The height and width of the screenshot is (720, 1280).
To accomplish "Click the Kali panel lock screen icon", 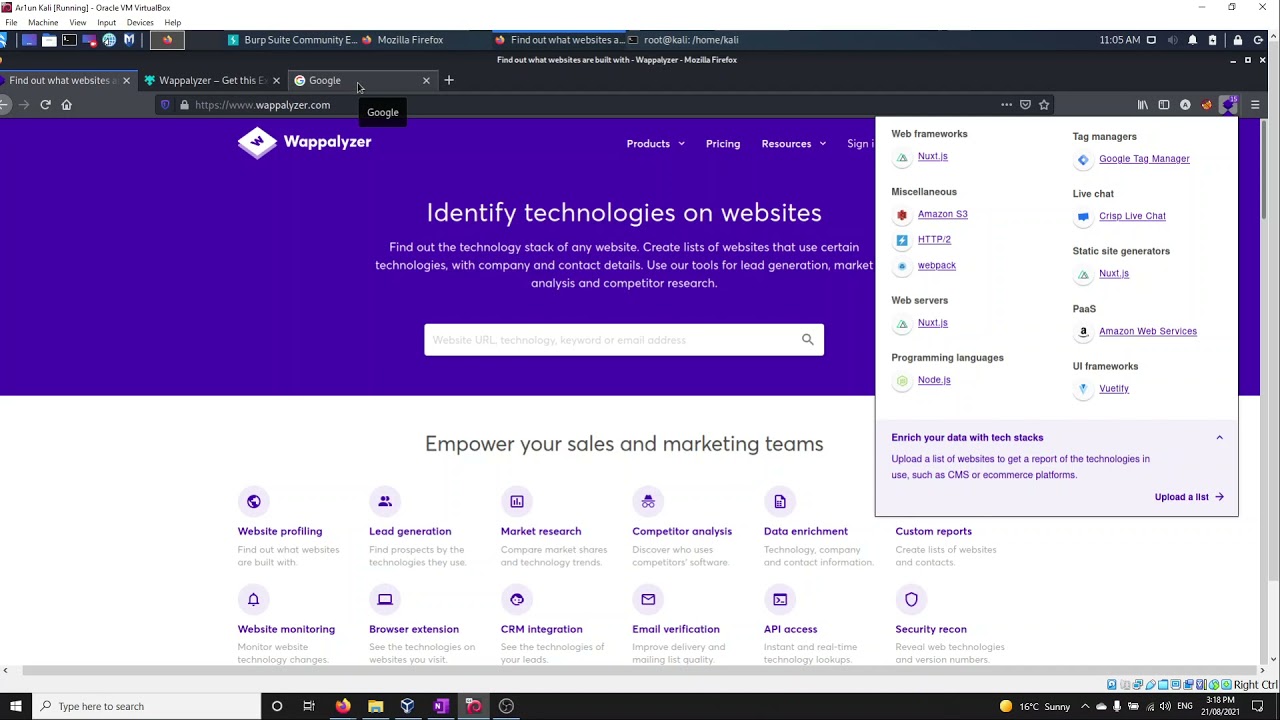I will coord(1238,40).
